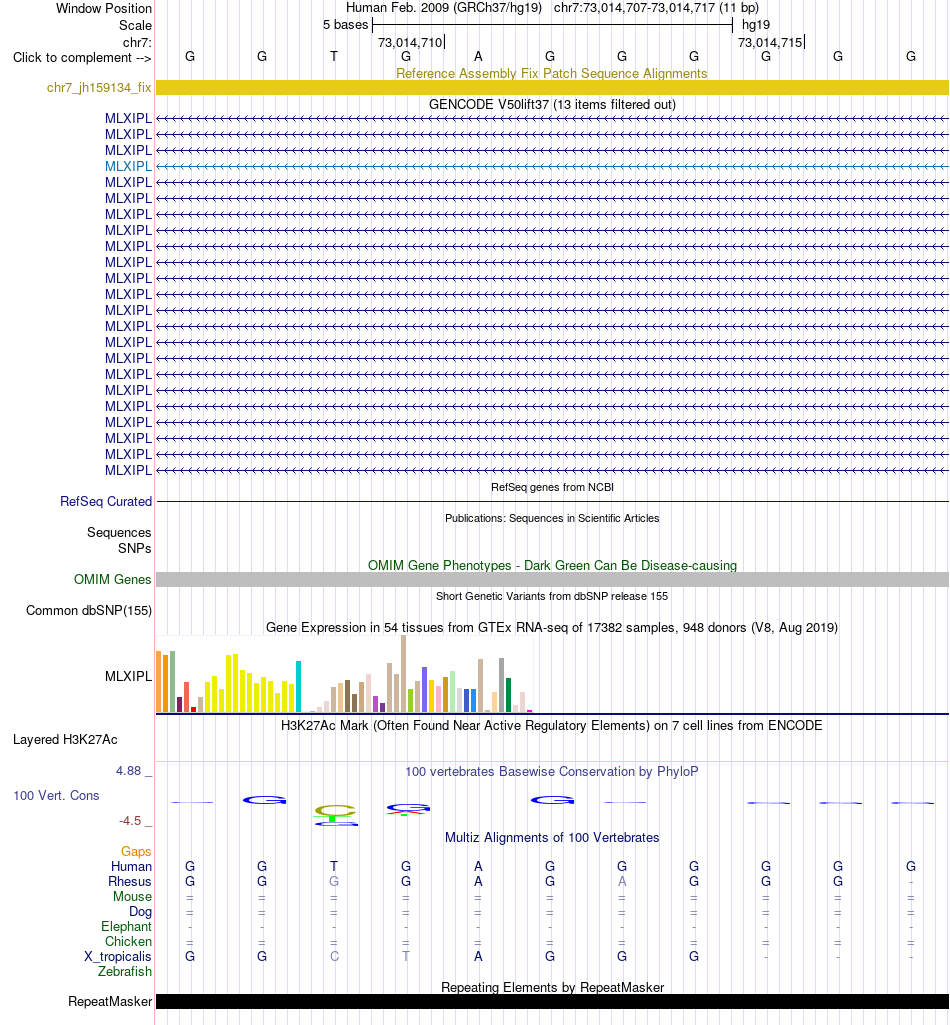Open 100 vertebrates Basewise Conservation by PhyloP title

[552, 771]
